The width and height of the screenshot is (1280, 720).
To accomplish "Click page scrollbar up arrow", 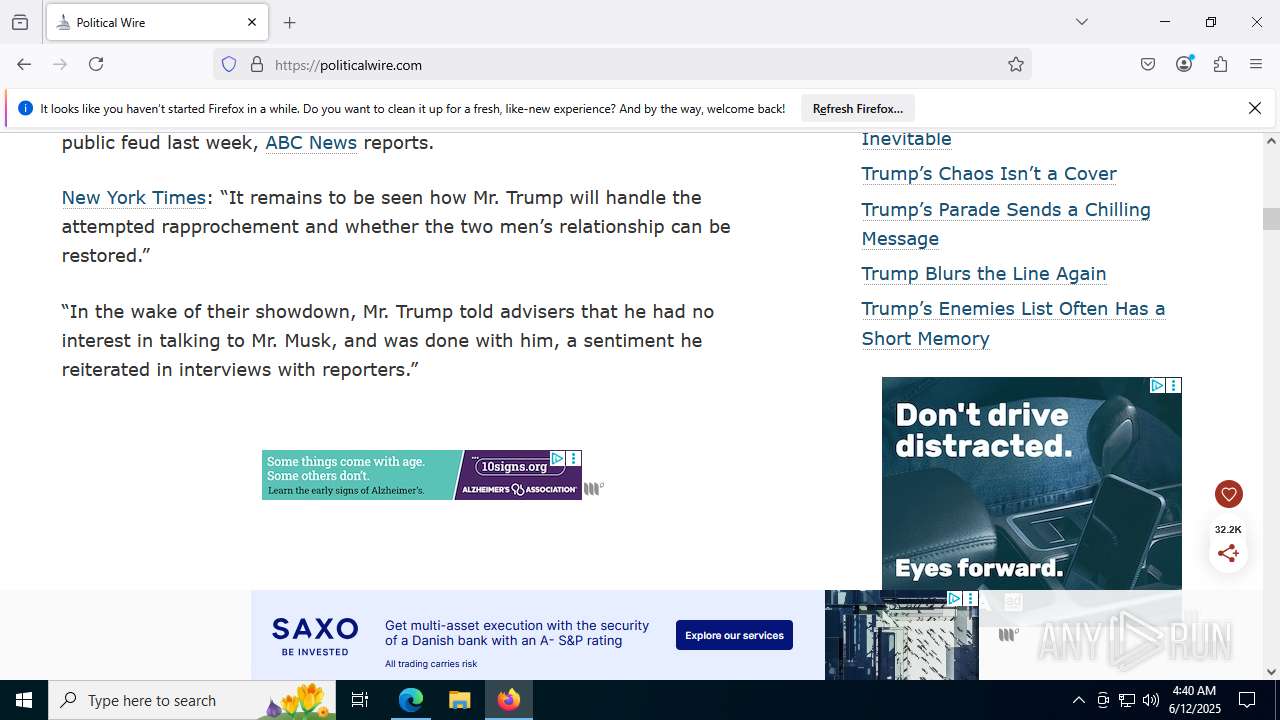I will coord(1271,141).
